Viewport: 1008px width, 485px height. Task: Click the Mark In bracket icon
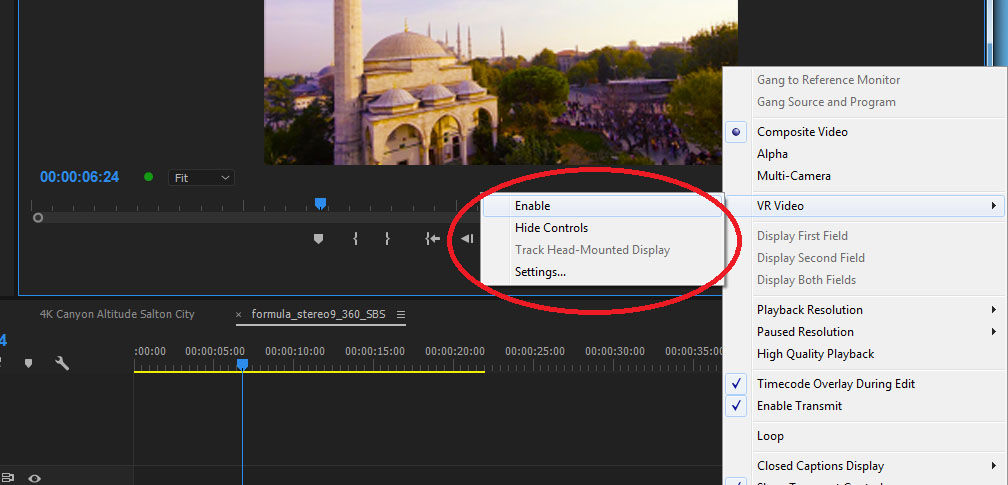(x=355, y=239)
